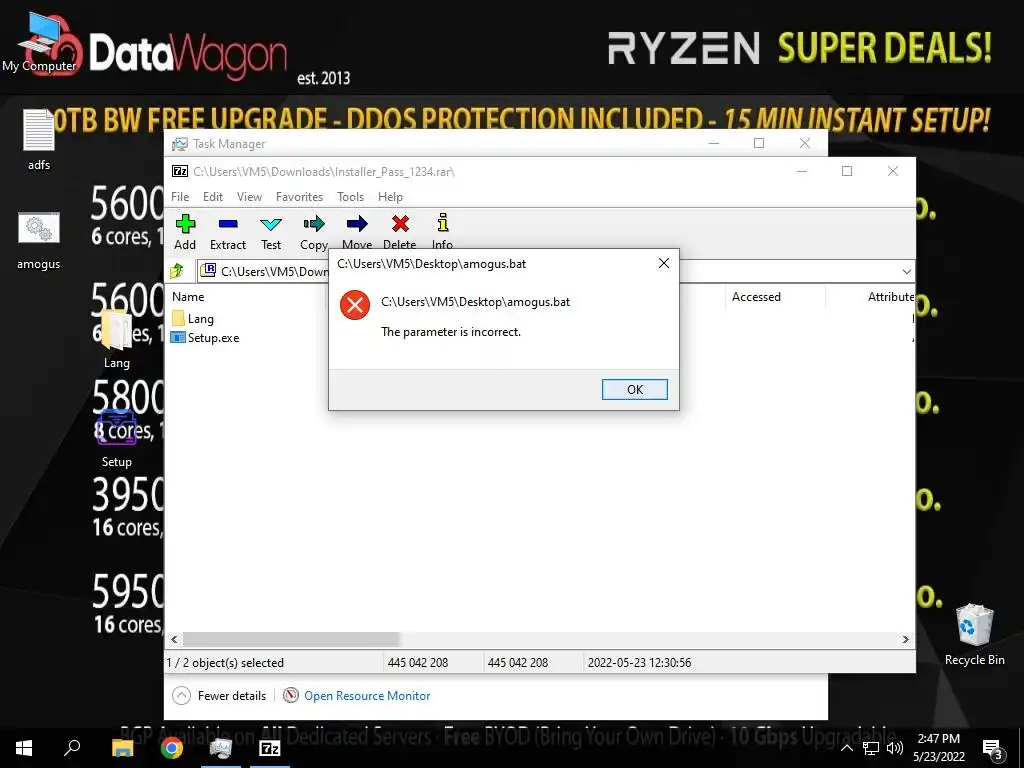The width and height of the screenshot is (1024, 768).
Task: Open the Tools menu
Action: (351, 197)
